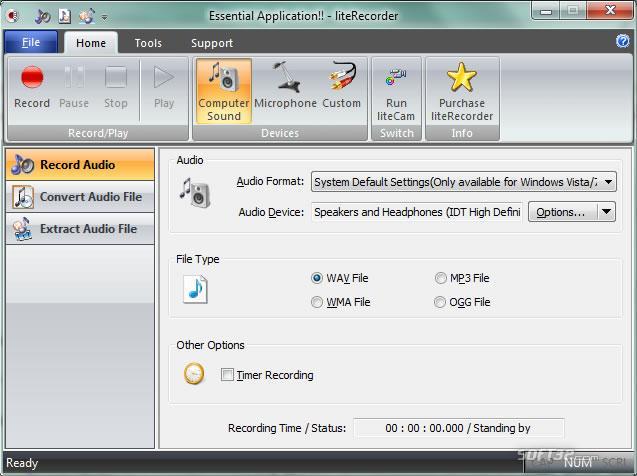This screenshot has height=476, width=637.
Task: Click the Options... button
Action: coord(563,212)
